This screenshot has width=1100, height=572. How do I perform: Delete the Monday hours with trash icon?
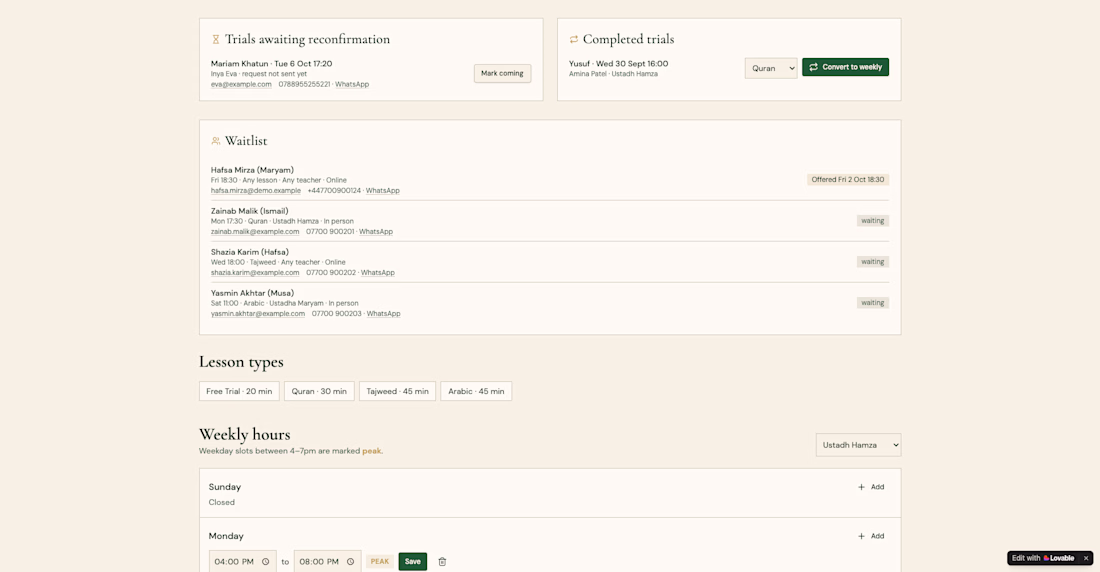[442, 561]
